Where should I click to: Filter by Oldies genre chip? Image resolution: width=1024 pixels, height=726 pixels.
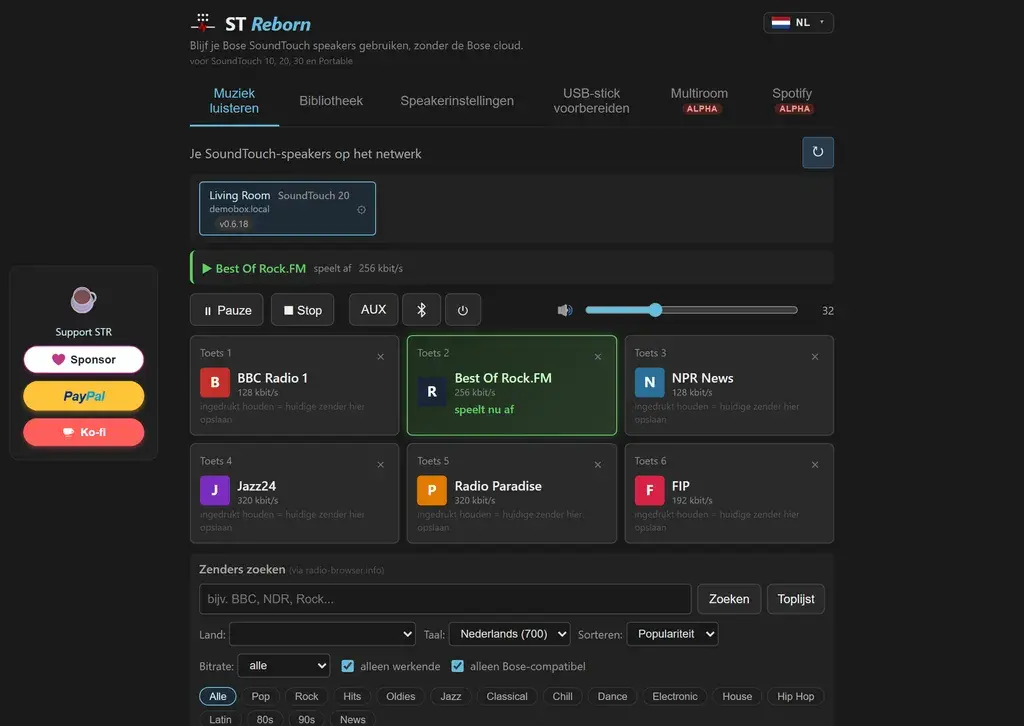click(400, 697)
